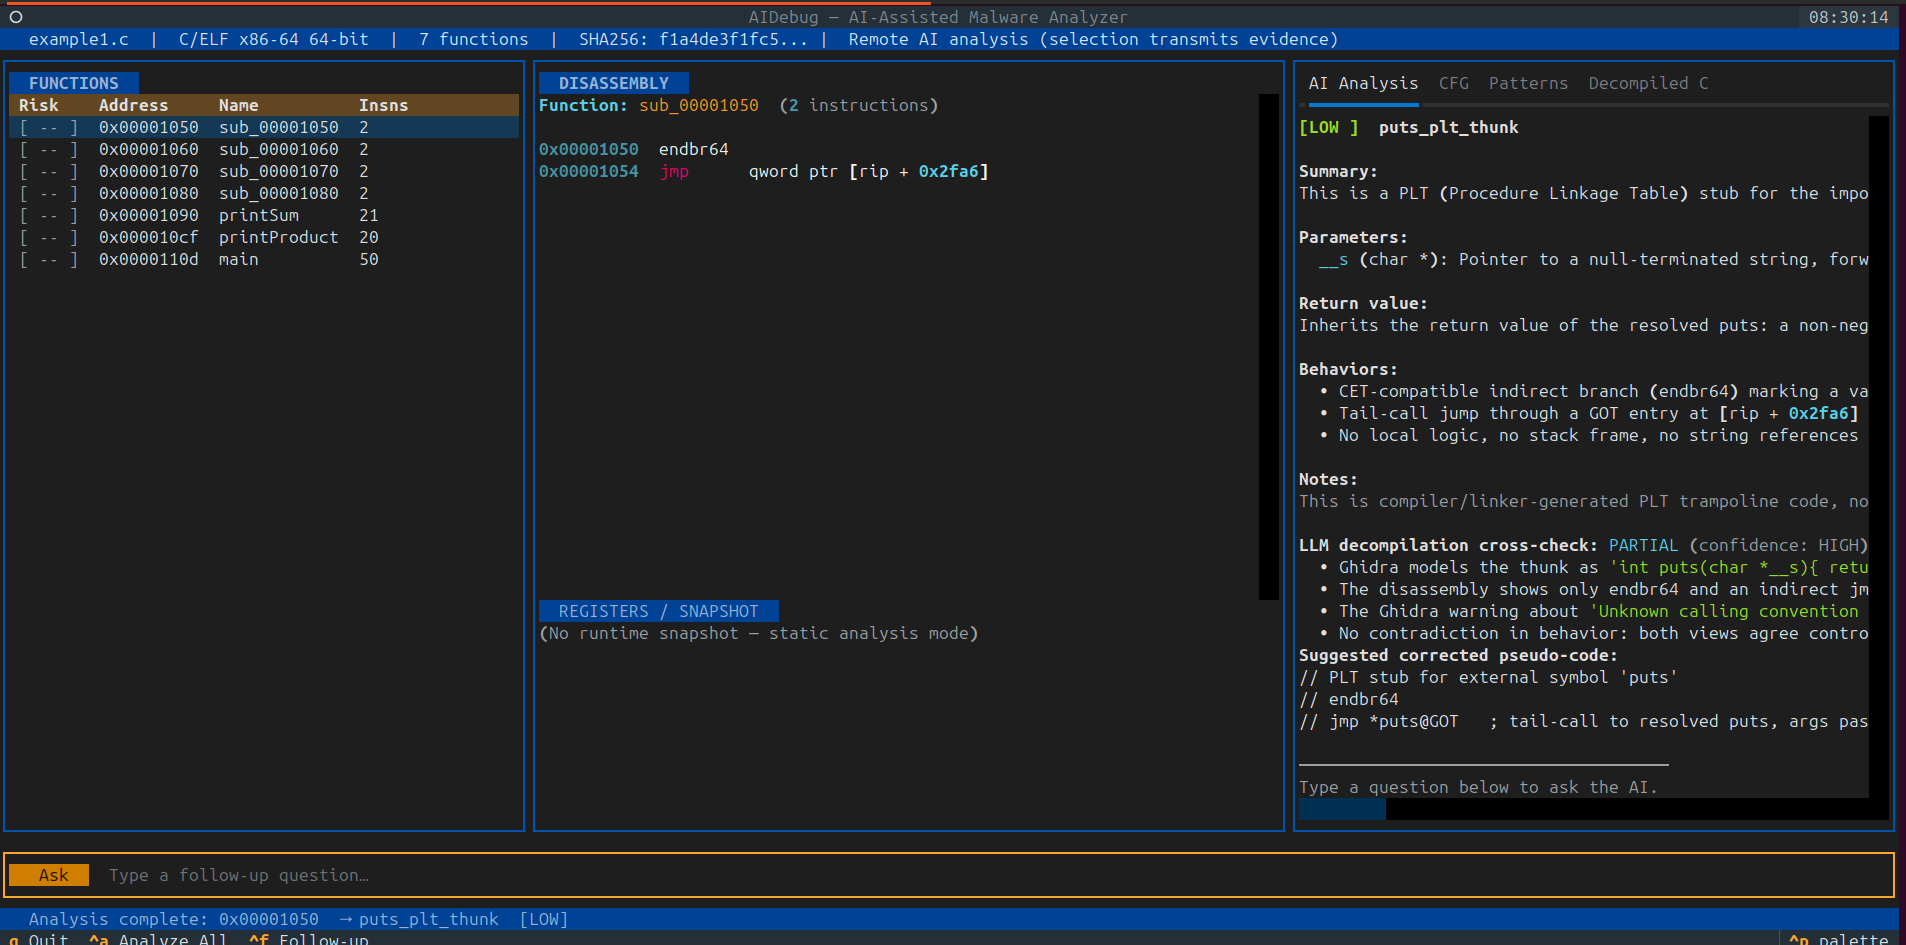This screenshot has height=945, width=1906.
Task: Focus the follow-up question input field
Action: (x=990, y=875)
